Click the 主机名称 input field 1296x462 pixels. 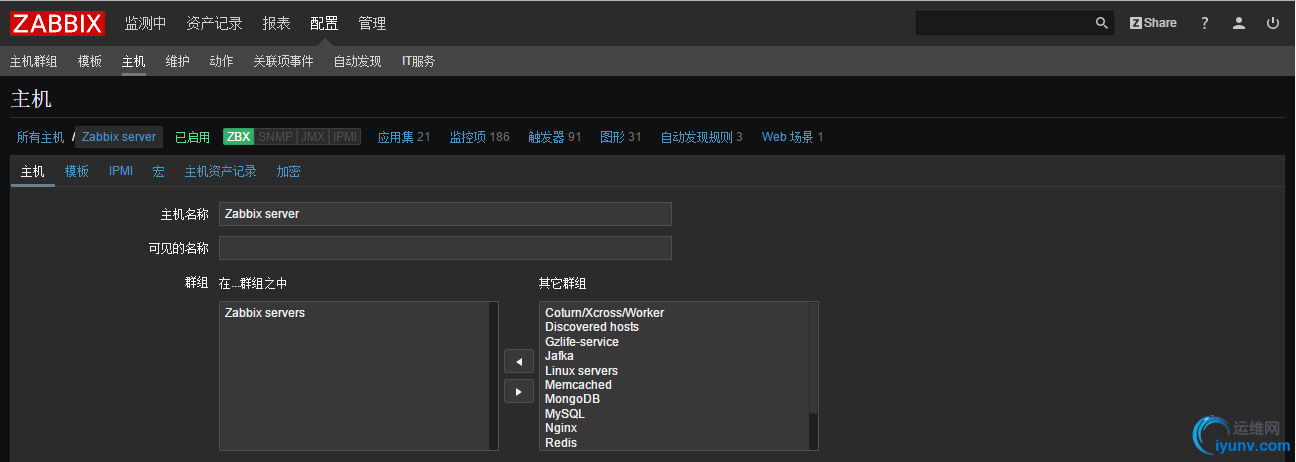click(445, 214)
